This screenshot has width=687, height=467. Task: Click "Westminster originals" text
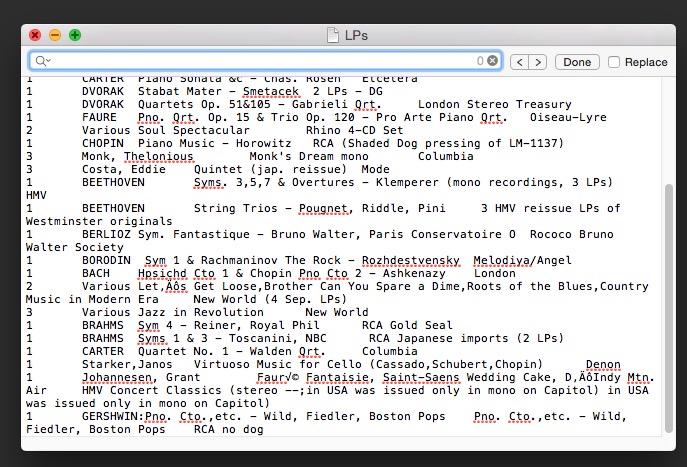coord(99,221)
